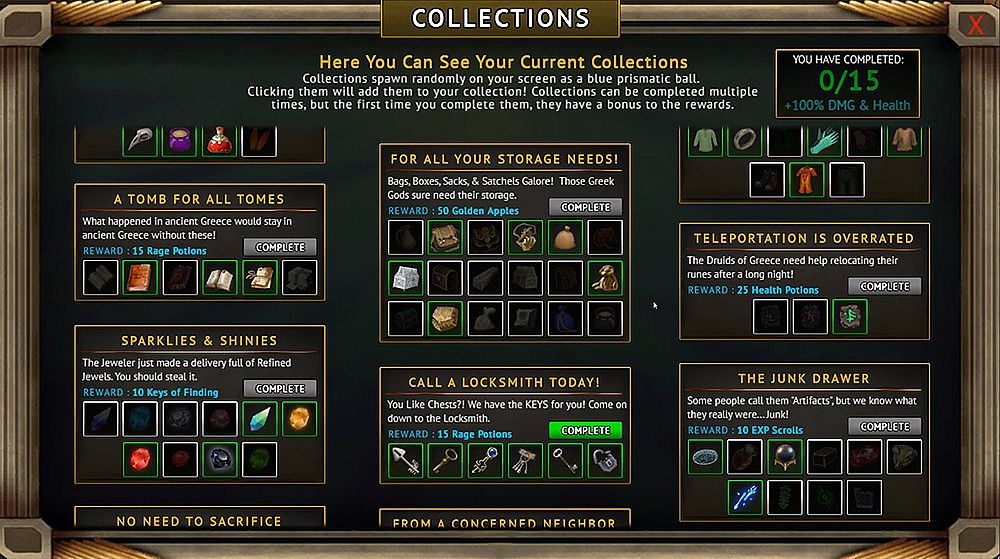Select the open book collection item
Image resolution: width=1000 pixels, height=559 pixels.
219,277
